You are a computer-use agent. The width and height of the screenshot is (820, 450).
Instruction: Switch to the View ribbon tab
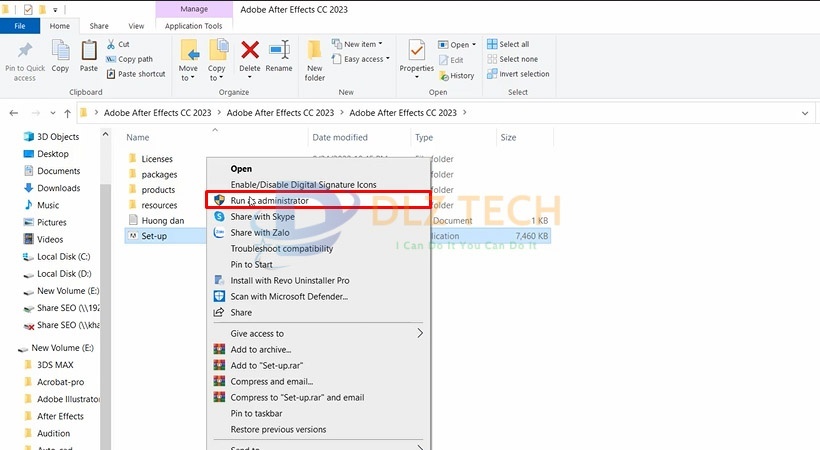coord(136,25)
